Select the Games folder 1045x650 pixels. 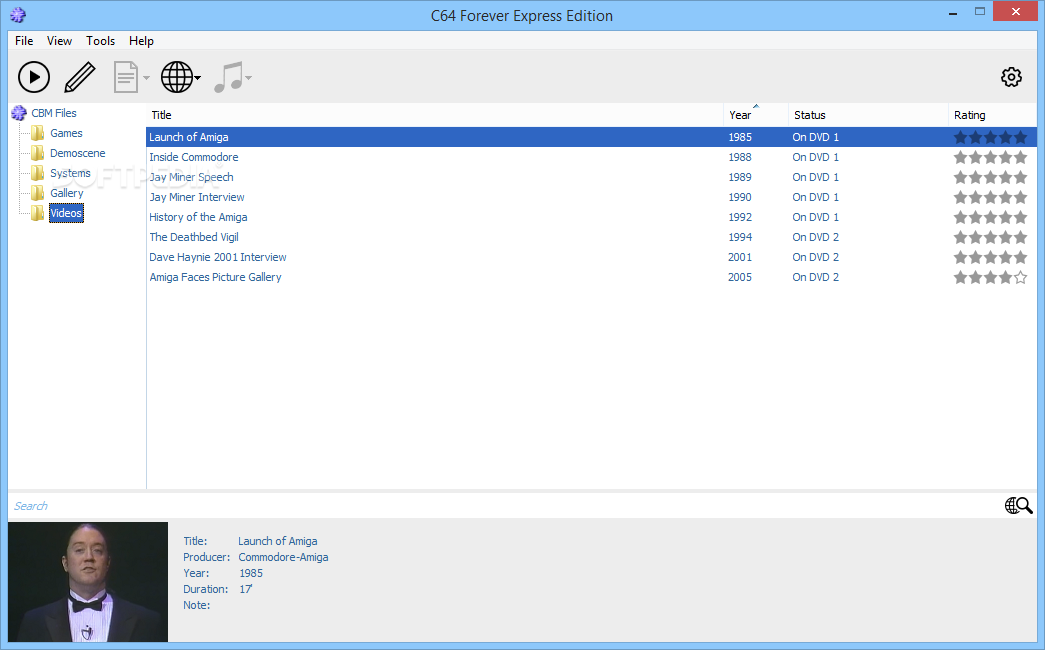(66, 133)
